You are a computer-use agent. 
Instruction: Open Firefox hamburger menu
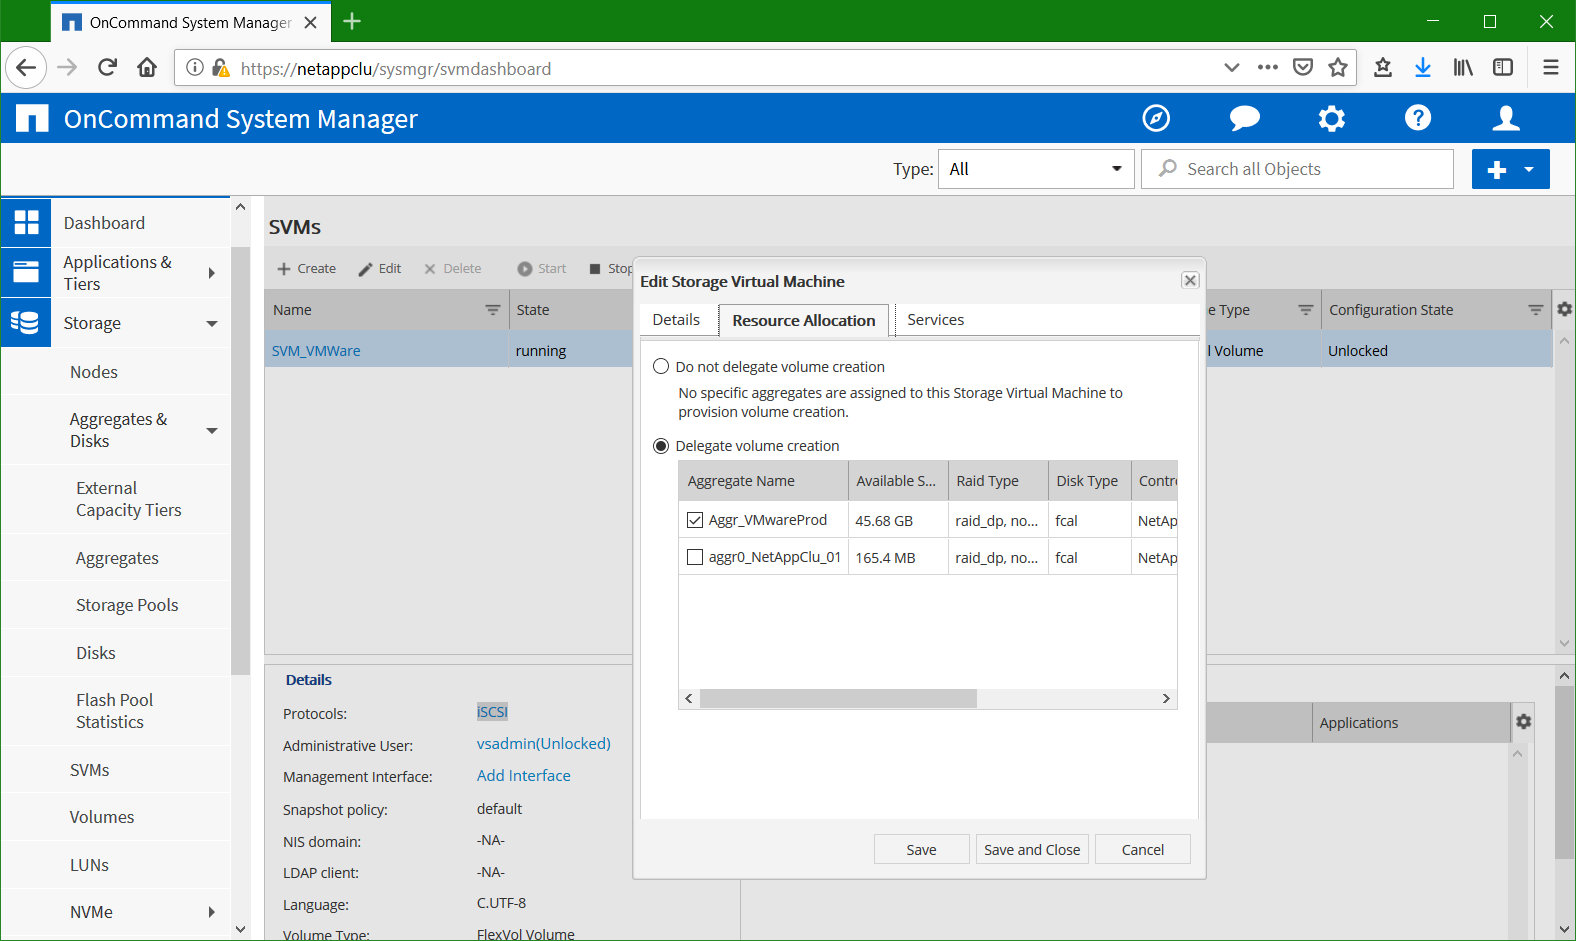[1551, 67]
